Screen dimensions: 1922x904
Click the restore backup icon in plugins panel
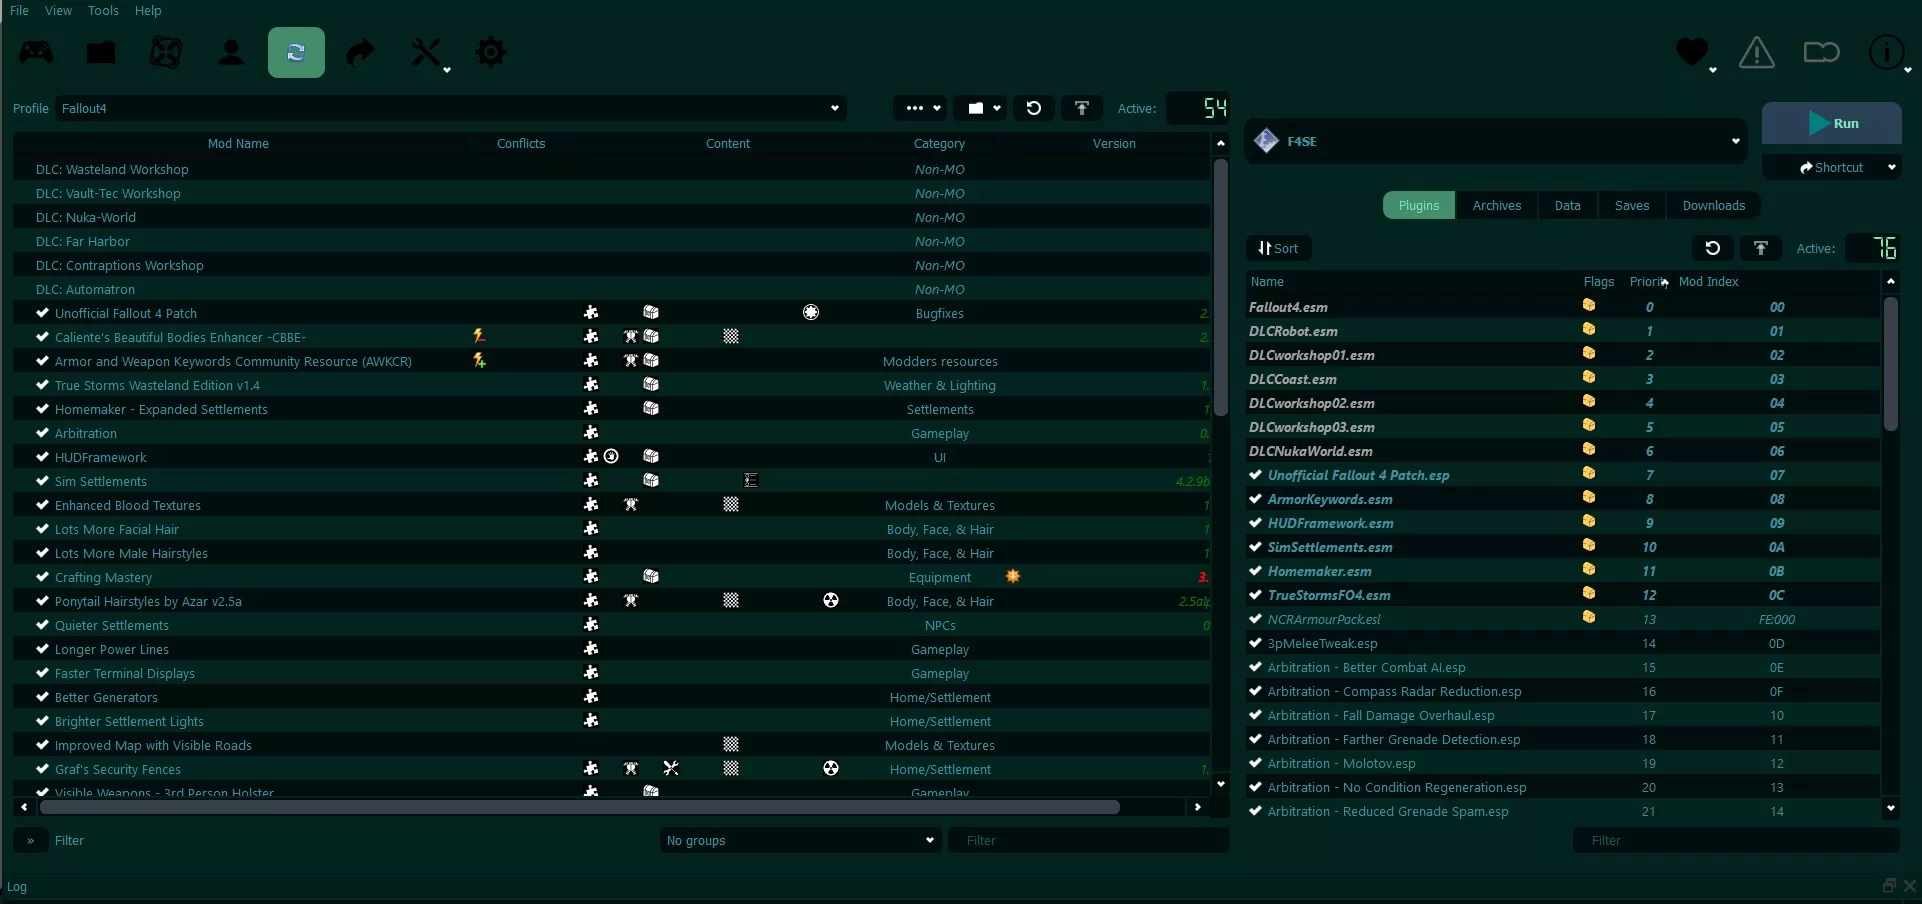click(1713, 248)
